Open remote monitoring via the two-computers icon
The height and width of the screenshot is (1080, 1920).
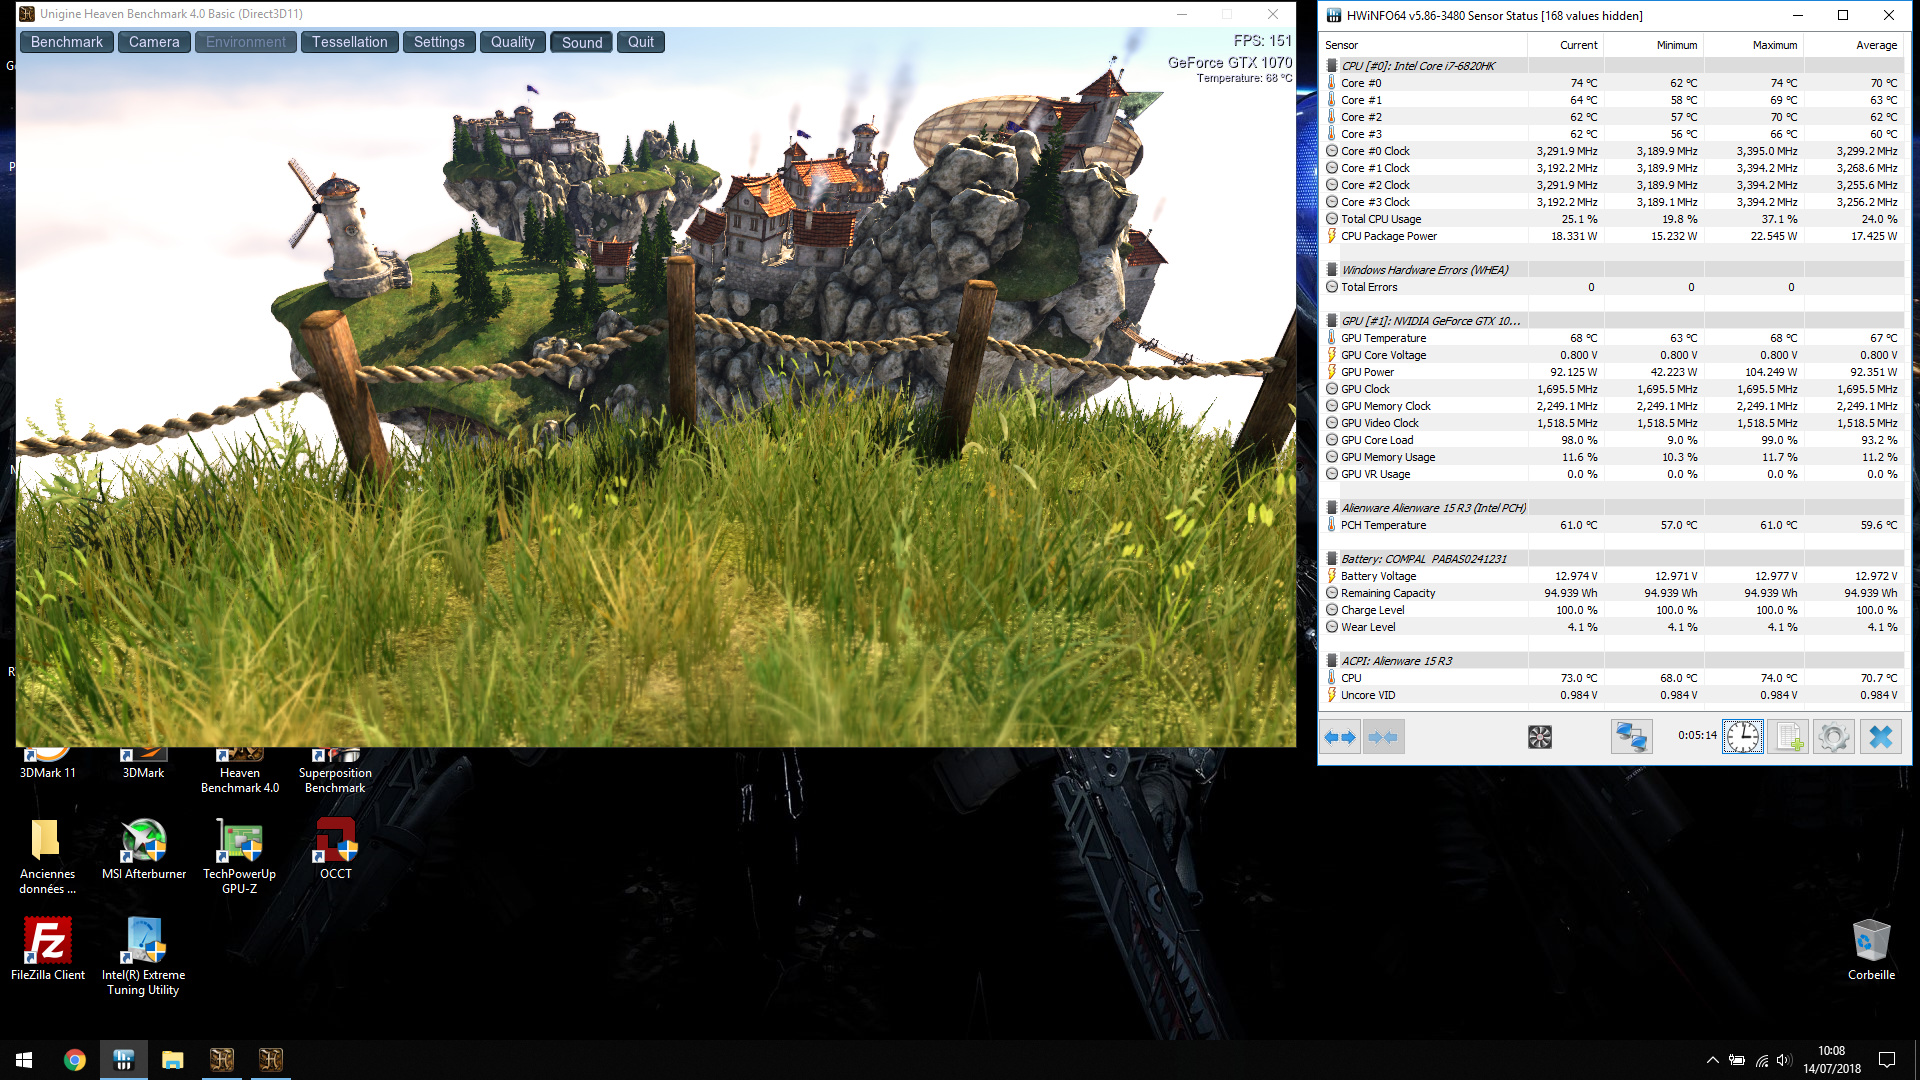tap(1631, 738)
